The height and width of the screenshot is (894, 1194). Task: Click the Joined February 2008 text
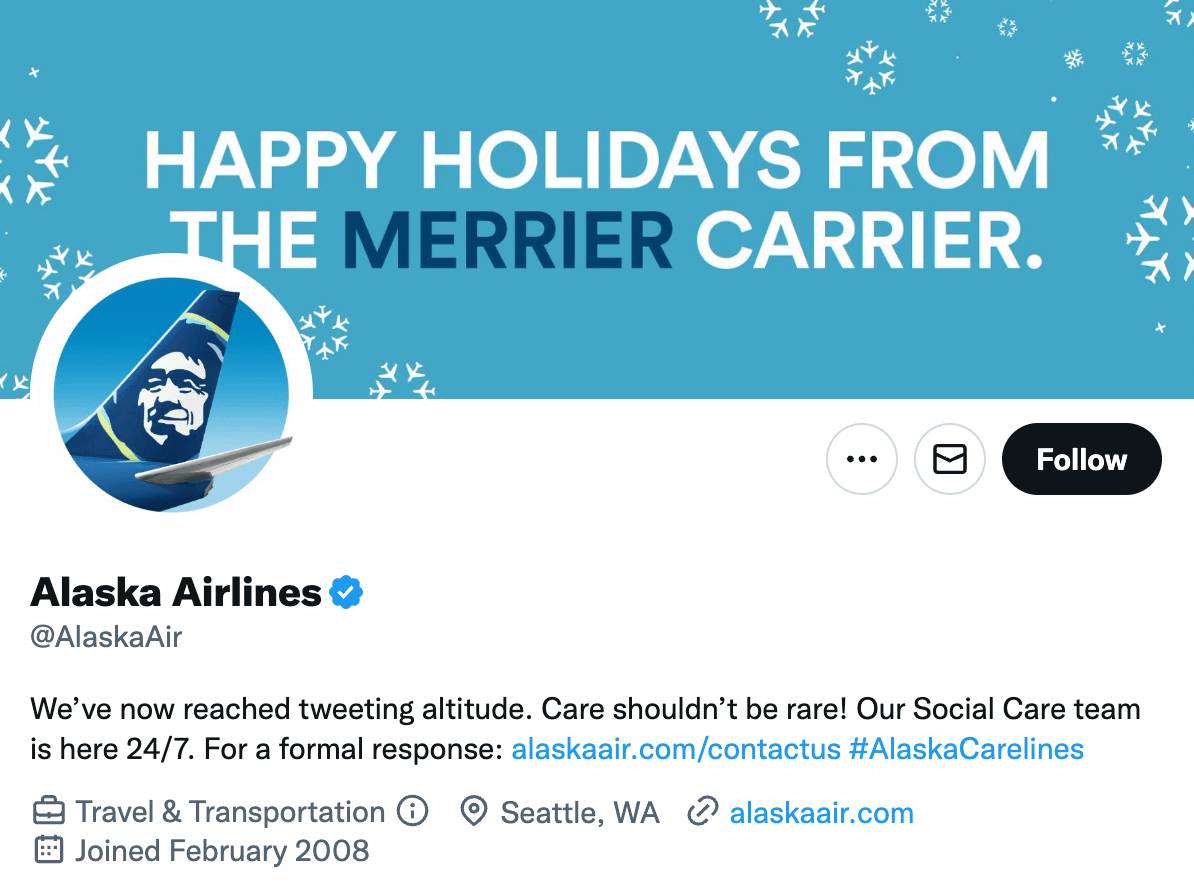coord(222,851)
